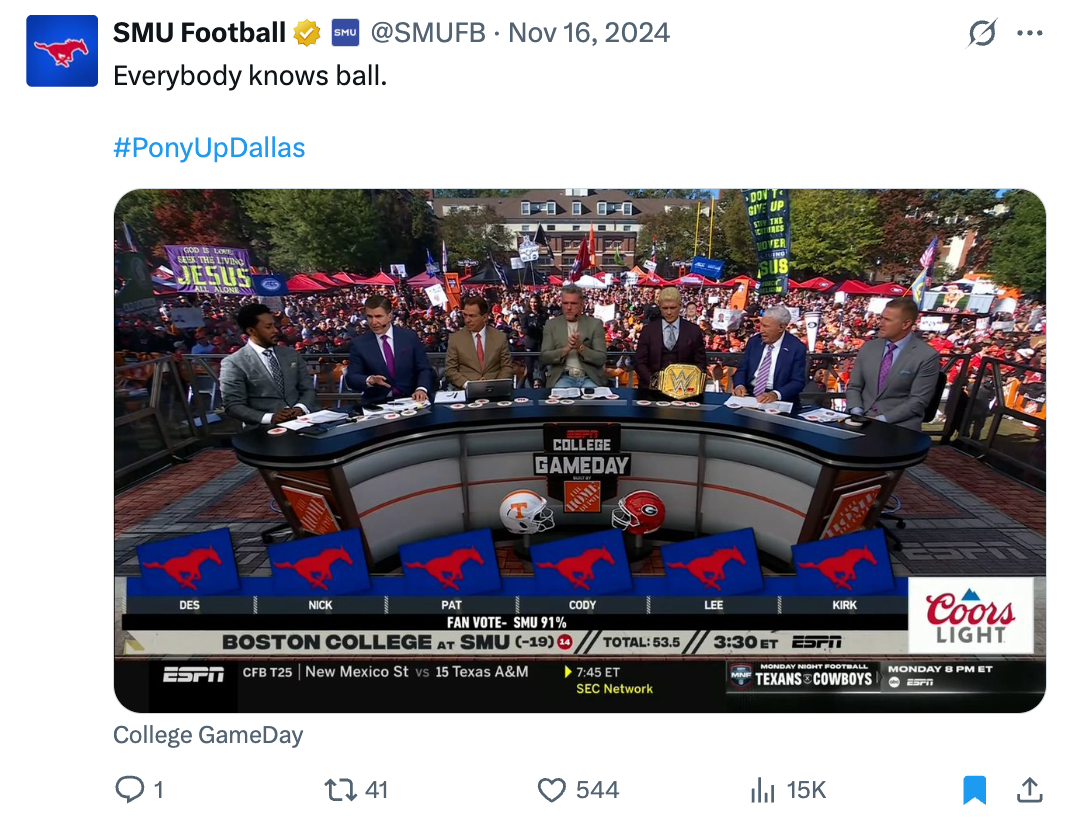Viewport: 1070px width, 826px height.
Task: Click the SMU Football display name
Action: 199,33
